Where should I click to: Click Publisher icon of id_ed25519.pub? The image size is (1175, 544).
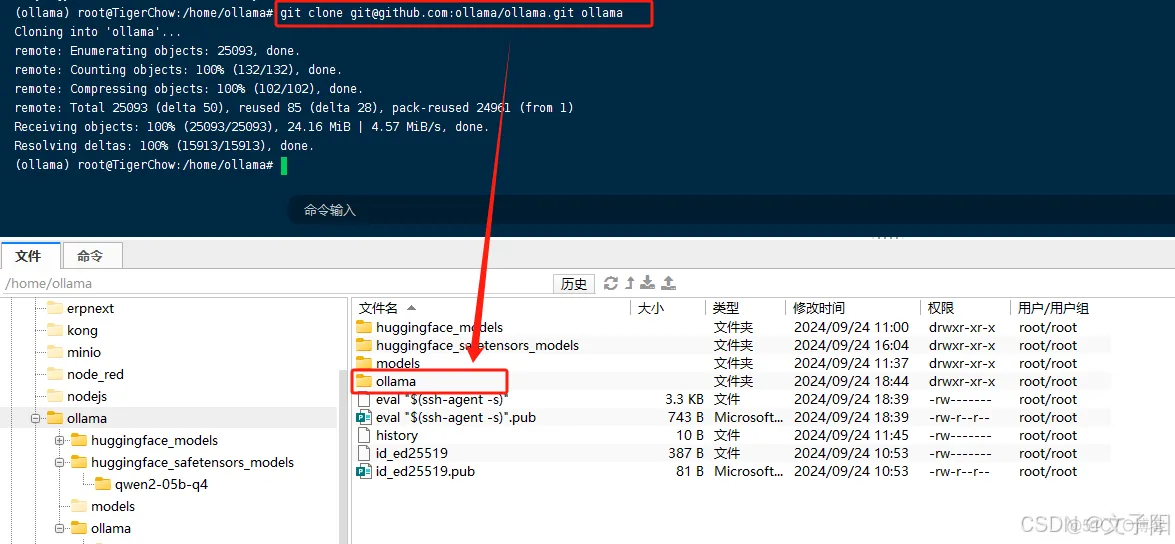pos(364,471)
